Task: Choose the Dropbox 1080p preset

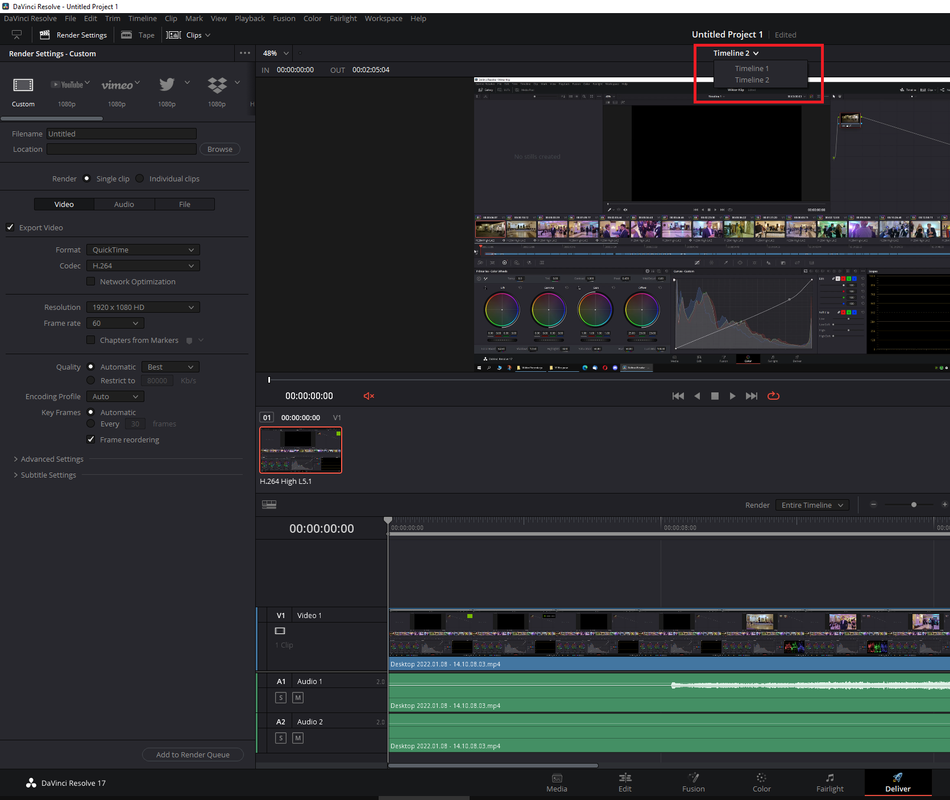Action: tap(217, 85)
